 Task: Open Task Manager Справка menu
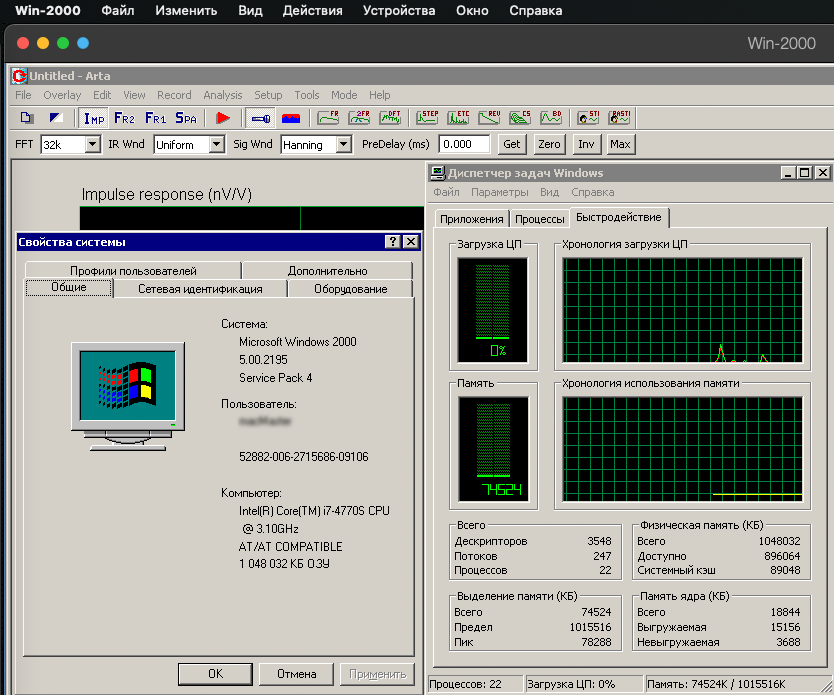tap(593, 192)
